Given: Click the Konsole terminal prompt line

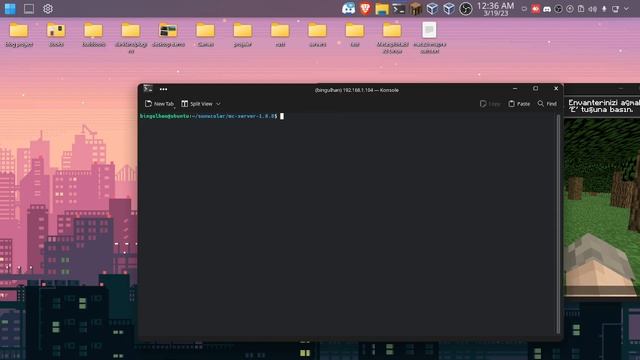Looking at the screenshot, I should [212, 116].
